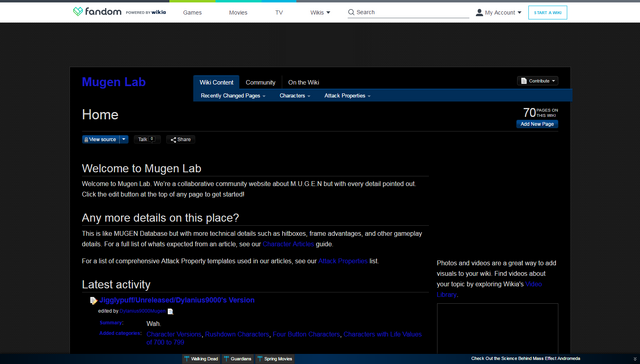Open Dylanius9000Mugen user profile link
Image resolution: width=640 pixels, height=364 pixels.
pos(142,311)
